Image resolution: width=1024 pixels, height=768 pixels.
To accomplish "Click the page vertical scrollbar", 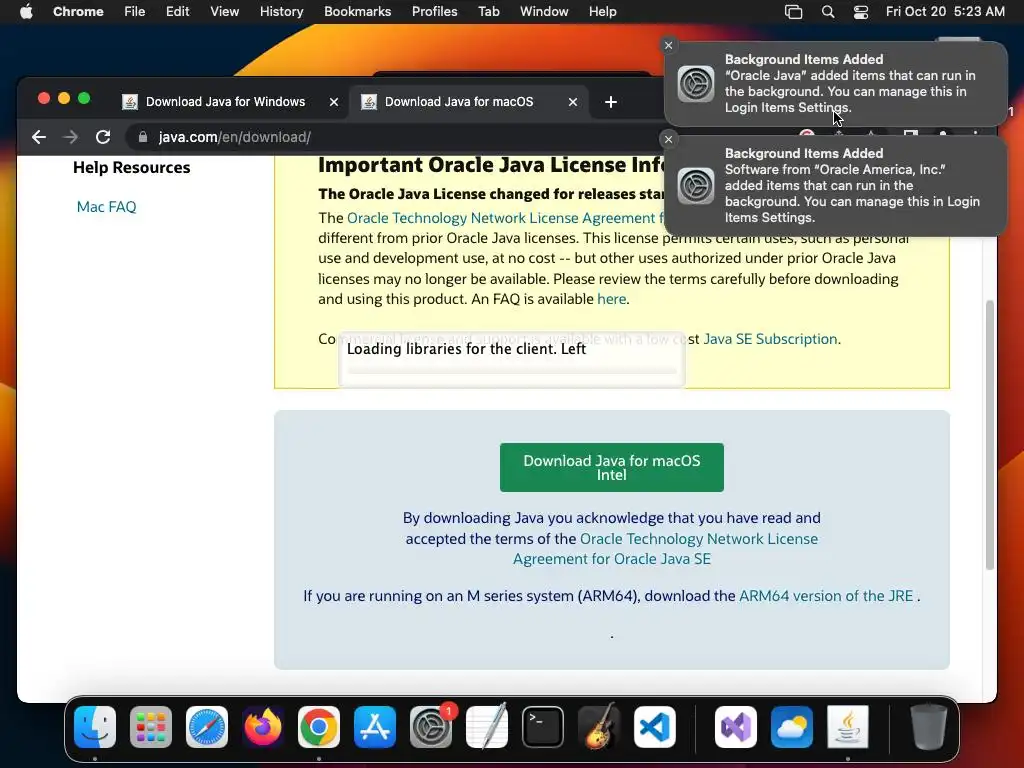I will (989, 434).
